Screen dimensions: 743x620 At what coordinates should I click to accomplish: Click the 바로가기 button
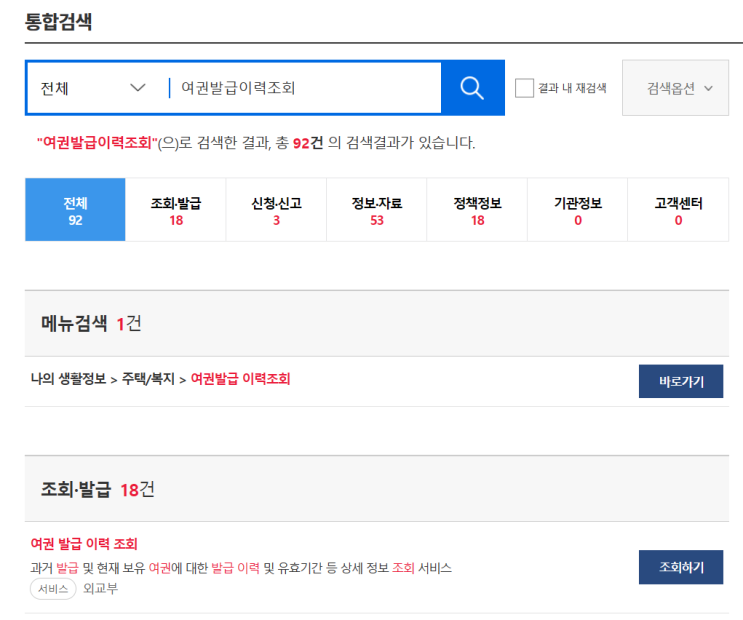point(681,381)
